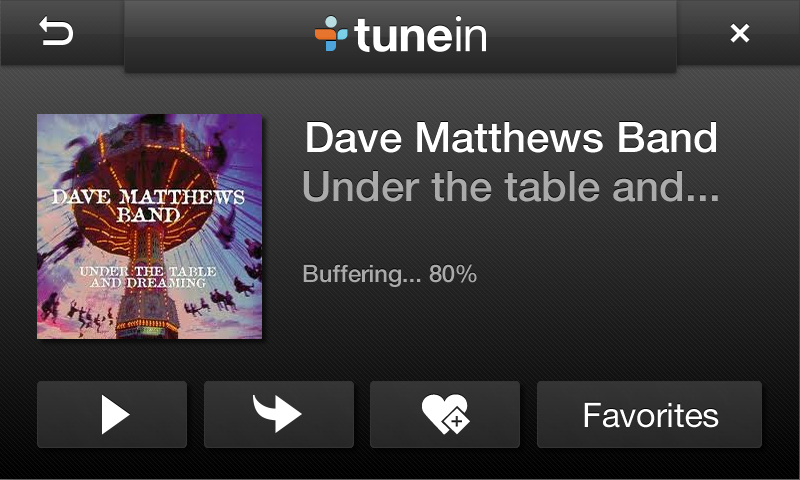Screen dimensions: 800x480
Task: Go back using the return arrow icon
Action: pos(56,32)
